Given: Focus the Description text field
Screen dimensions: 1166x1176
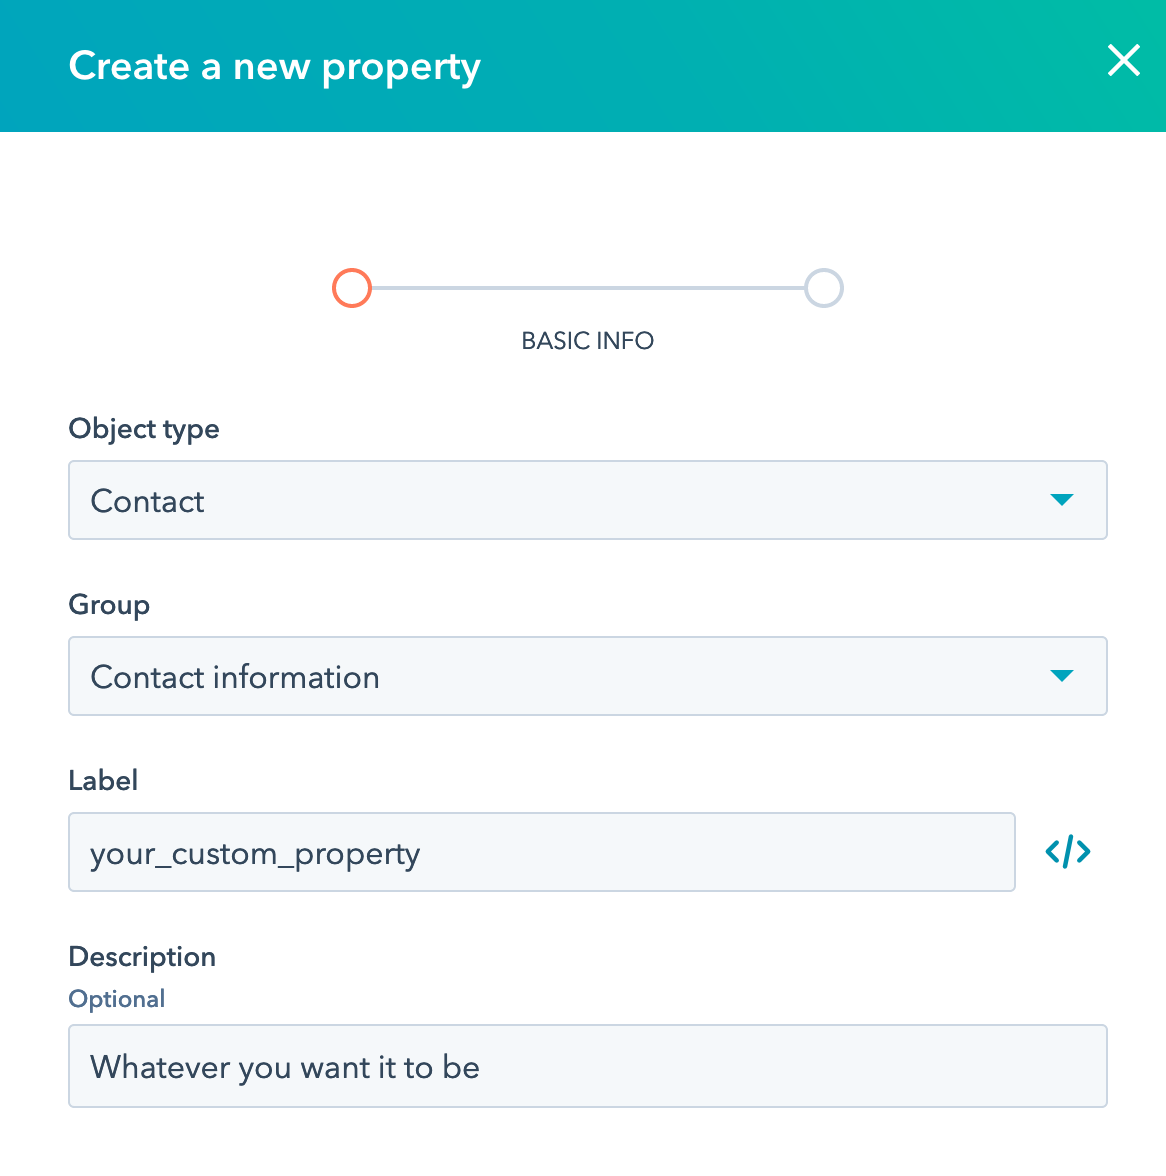Looking at the screenshot, I should (x=587, y=1066).
